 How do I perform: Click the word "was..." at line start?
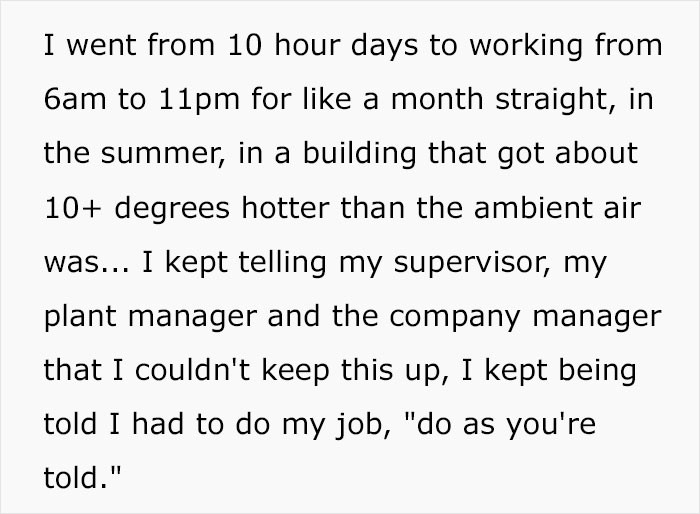click(86, 263)
